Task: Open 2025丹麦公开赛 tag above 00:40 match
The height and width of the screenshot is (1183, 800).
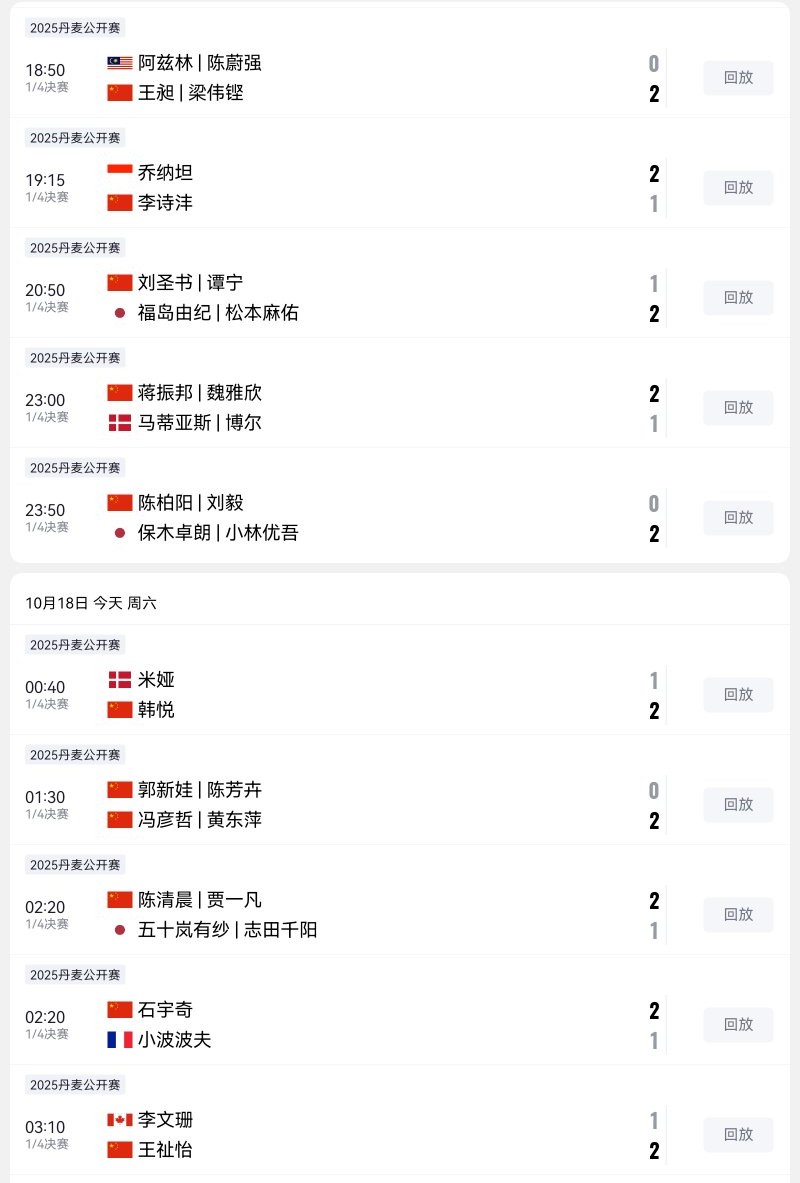Action: pos(75,645)
